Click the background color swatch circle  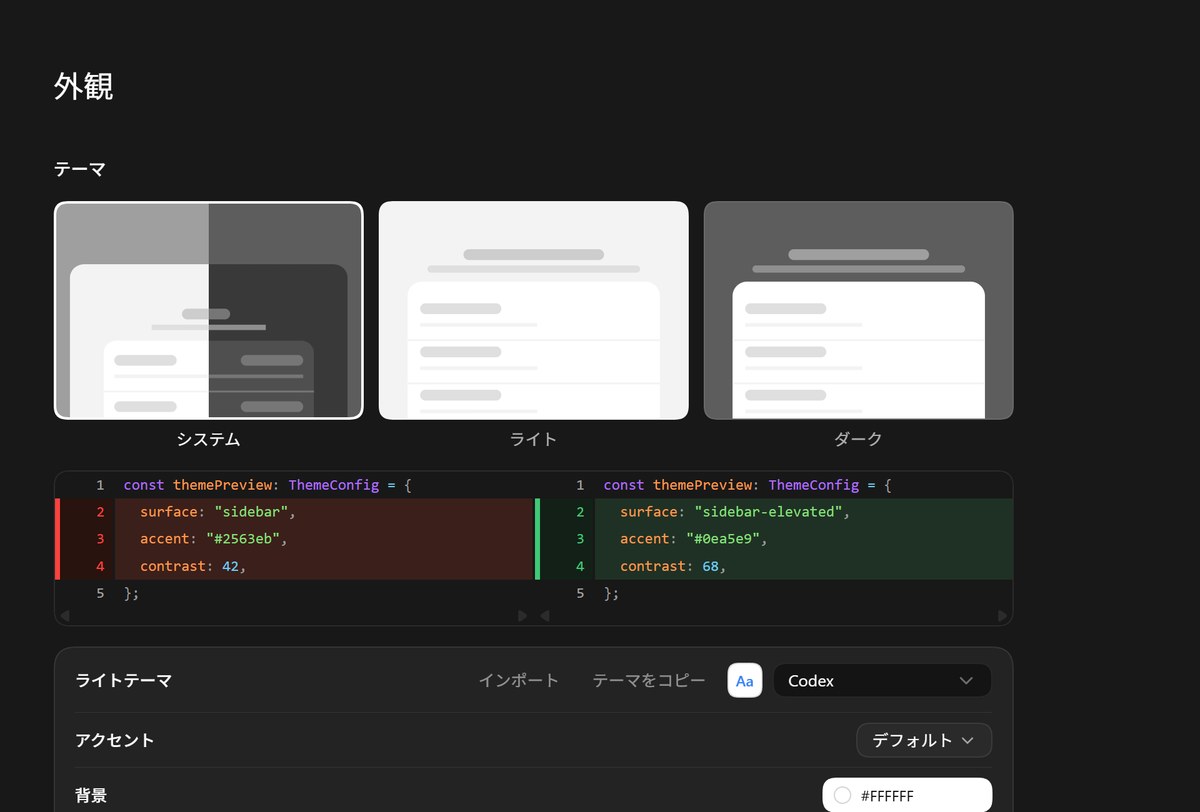(842, 796)
